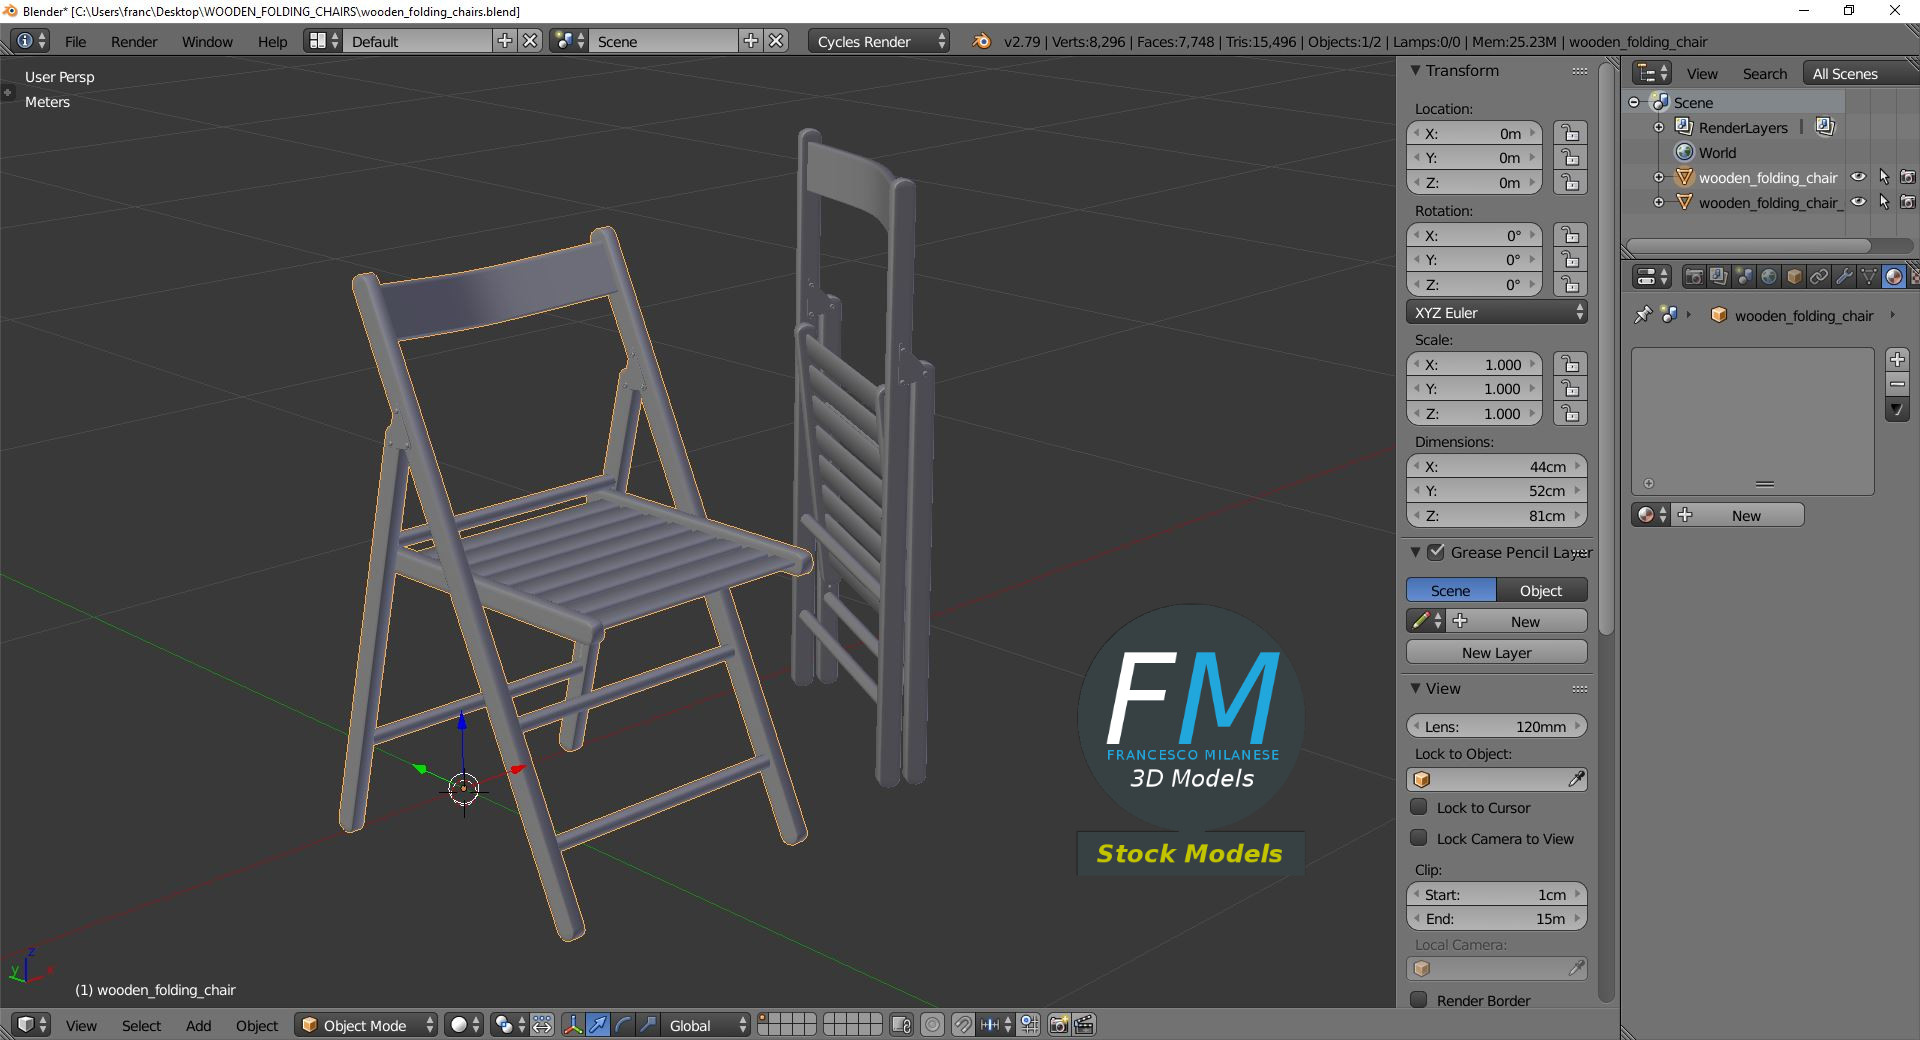Image resolution: width=1920 pixels, height=1040 pixels.
Task: Collapse the Transform panel
Action: point(1415,70)
